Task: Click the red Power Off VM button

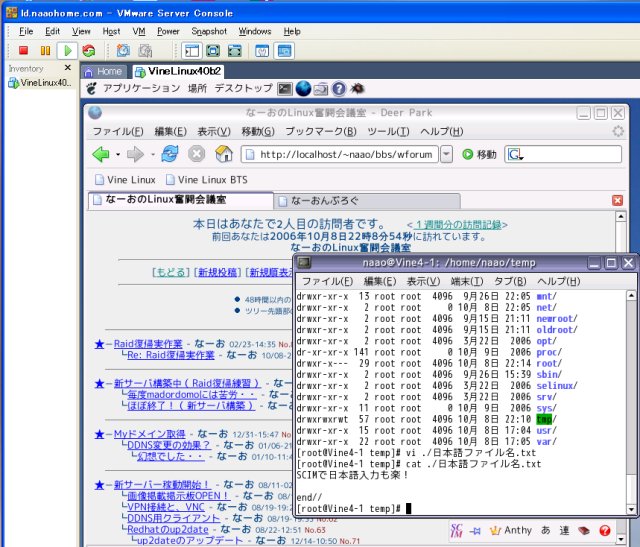Action: [x=22, y=51]
